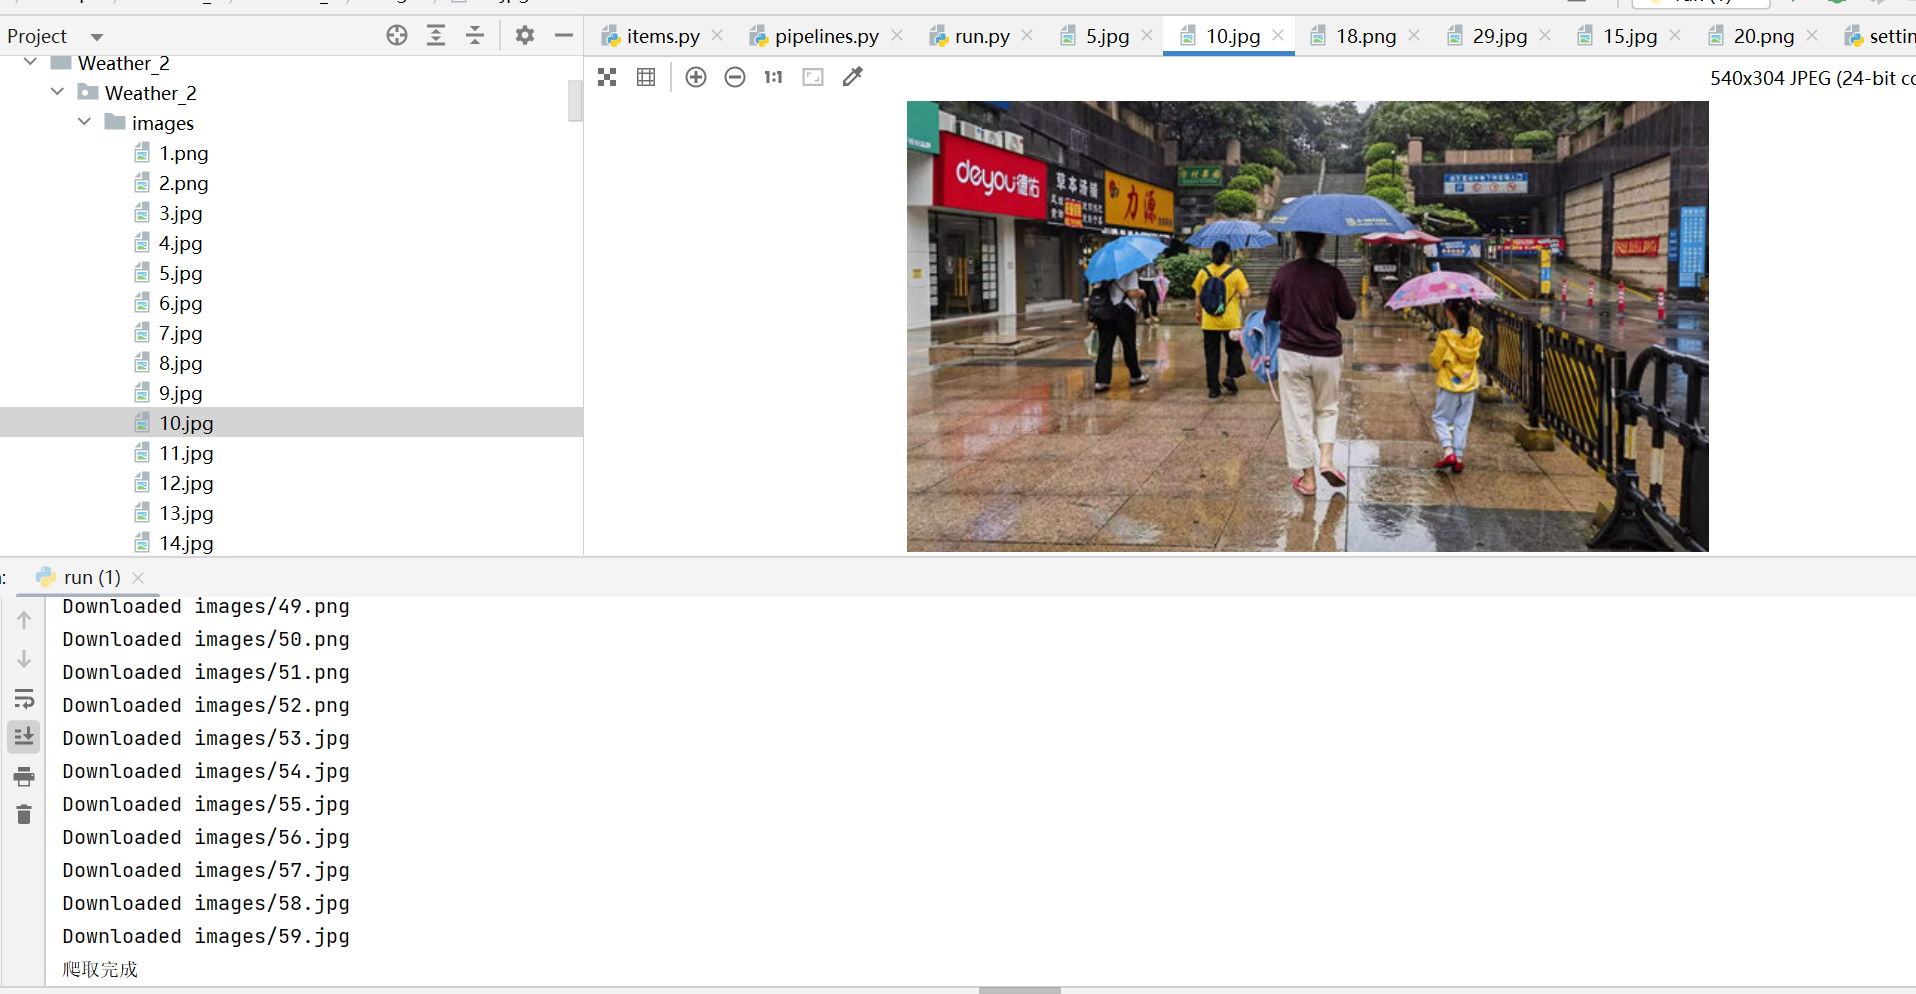Toggle scroll to end in console
The width and height of the screenshot is (1916, 994).
click(x=24, y=737)
